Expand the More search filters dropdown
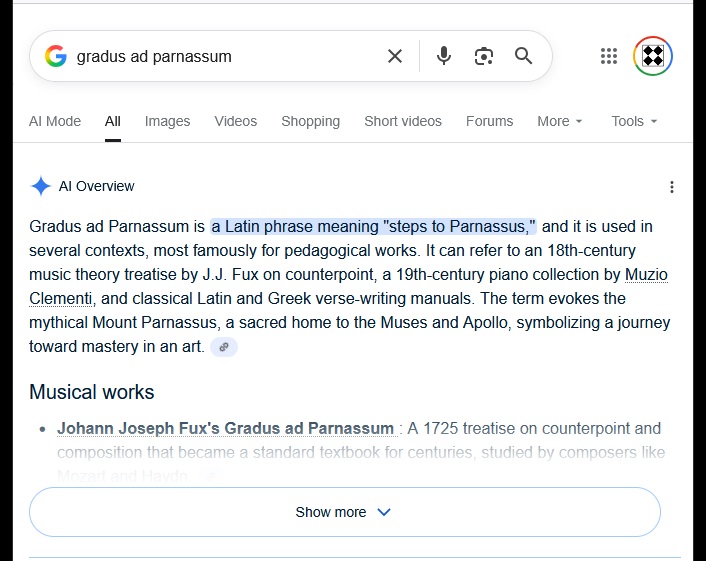Image resolution: width=706 pixels, height=561 pixels. (x=559, y=121)
